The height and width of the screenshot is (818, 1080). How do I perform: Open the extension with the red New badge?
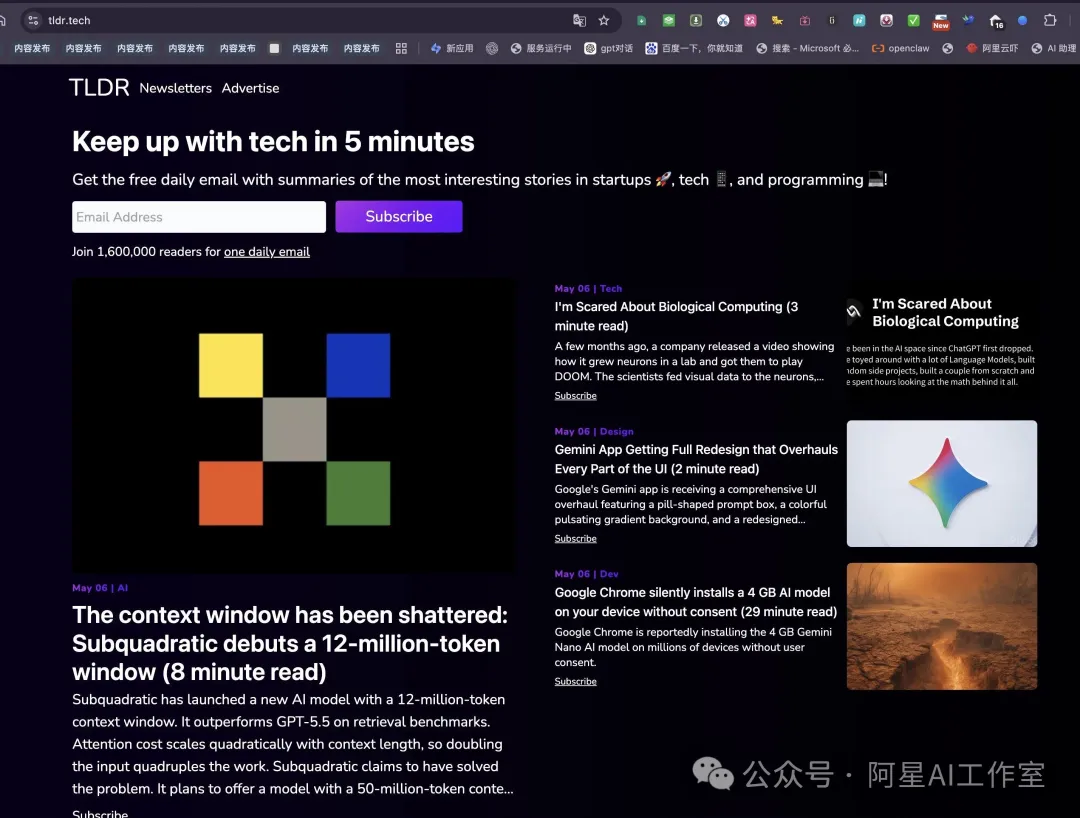pyautogui.click(x=940, y=21)
